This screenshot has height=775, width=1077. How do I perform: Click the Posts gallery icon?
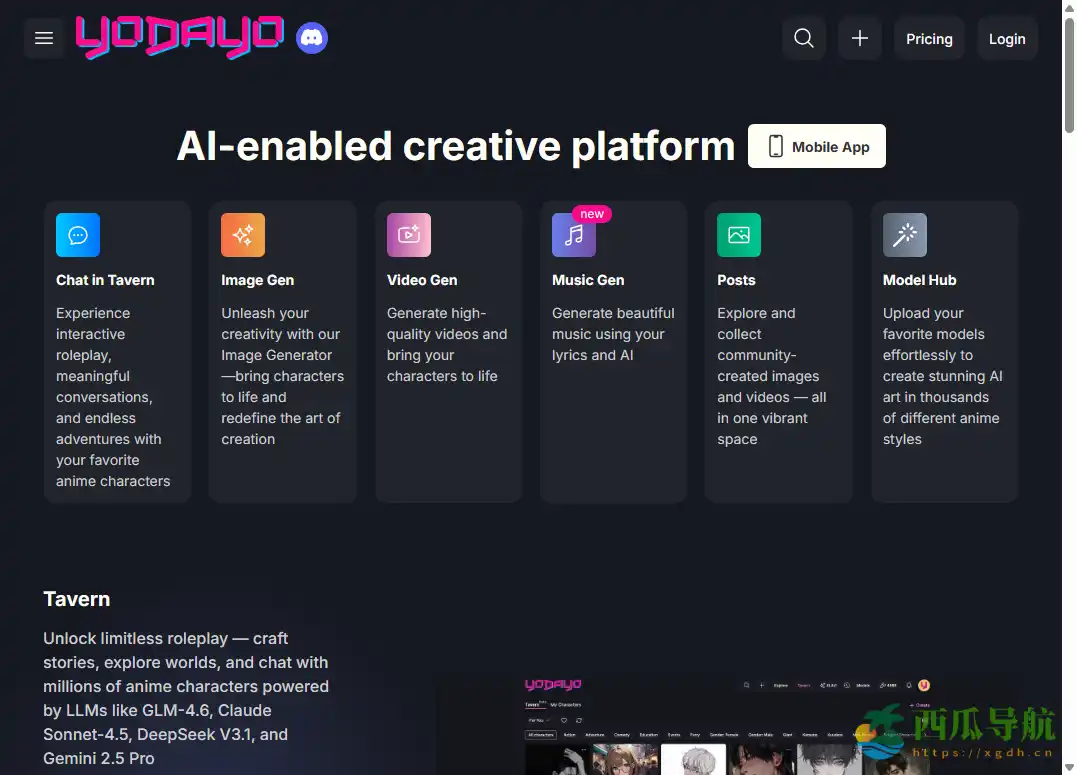point(738,234)
